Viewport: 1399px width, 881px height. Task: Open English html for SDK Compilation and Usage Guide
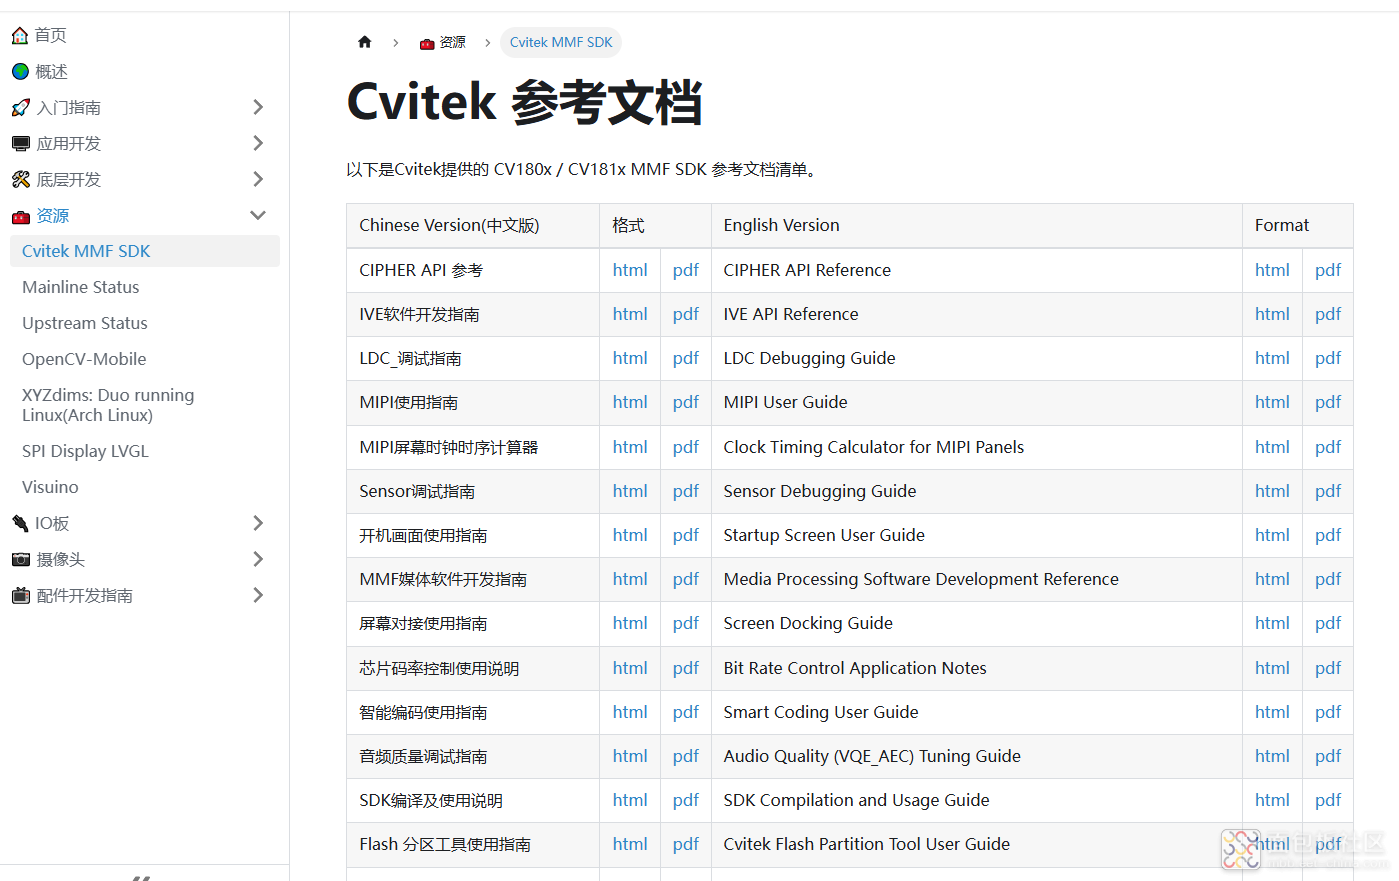[x=1272, y=800]
